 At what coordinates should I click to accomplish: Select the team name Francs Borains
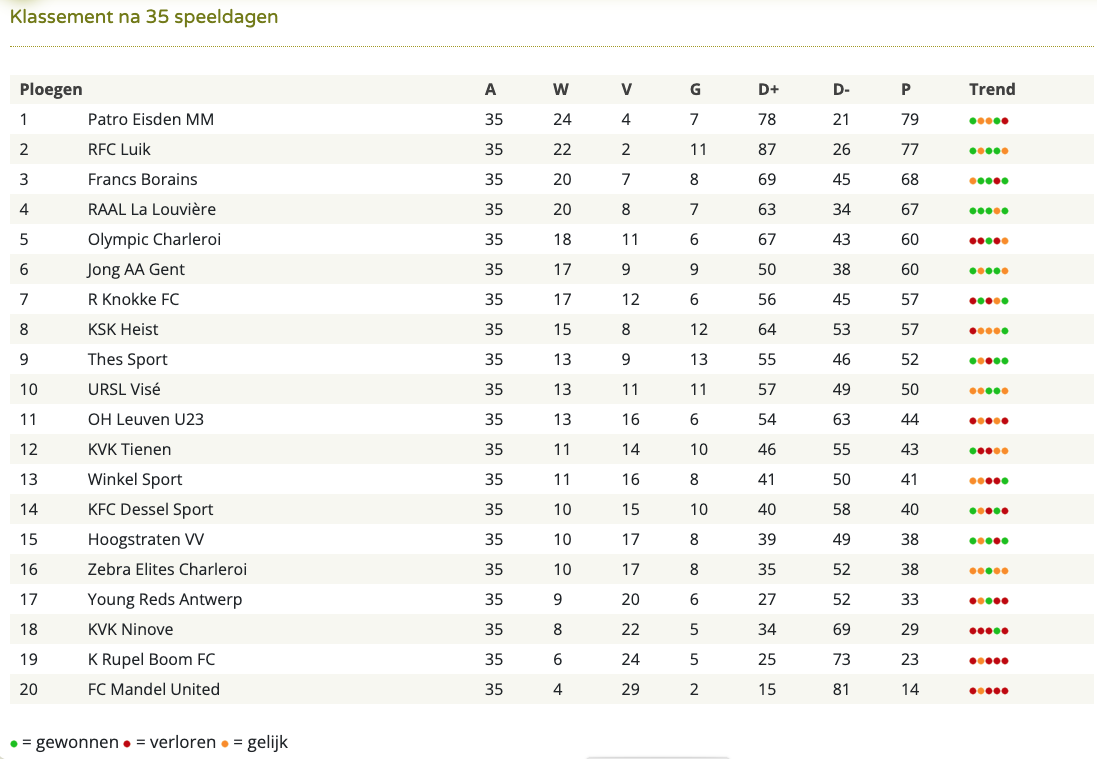(x=143, y=179)
